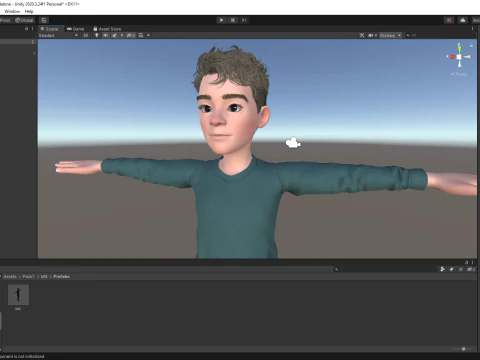Toggle the Hierarchy panel lock icon
Viewport: 480px width, 360px height.
click(27, 29)
